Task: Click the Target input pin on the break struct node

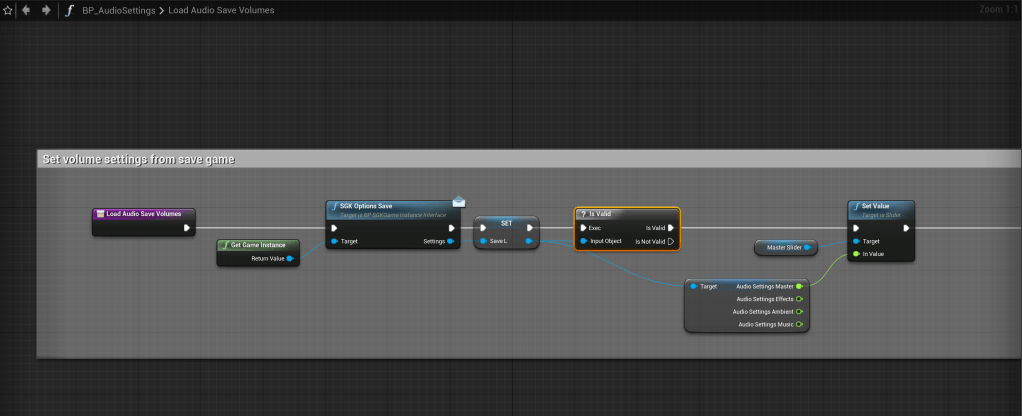Action: click(694, 286)
